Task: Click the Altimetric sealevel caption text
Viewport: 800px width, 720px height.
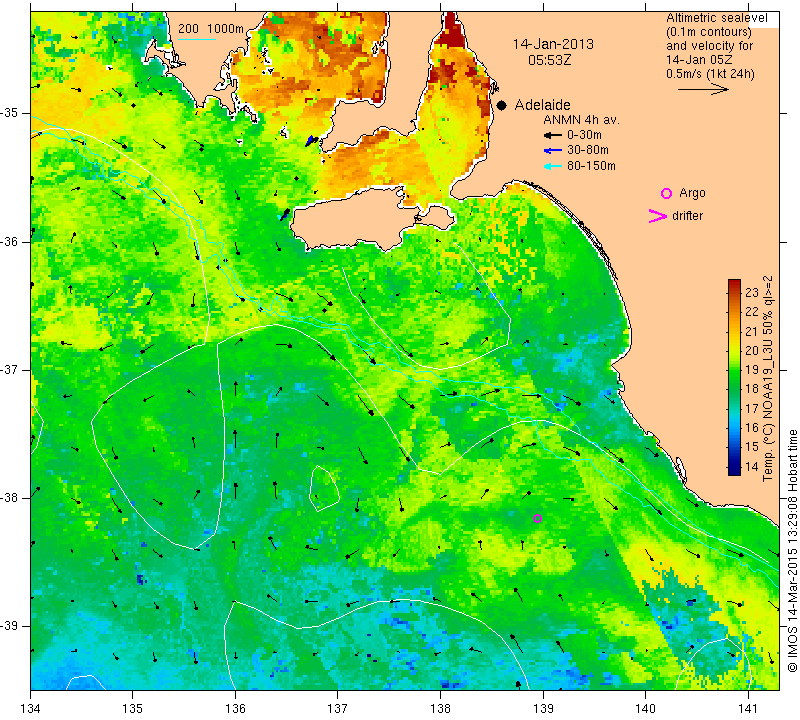Action: point(716,18)
